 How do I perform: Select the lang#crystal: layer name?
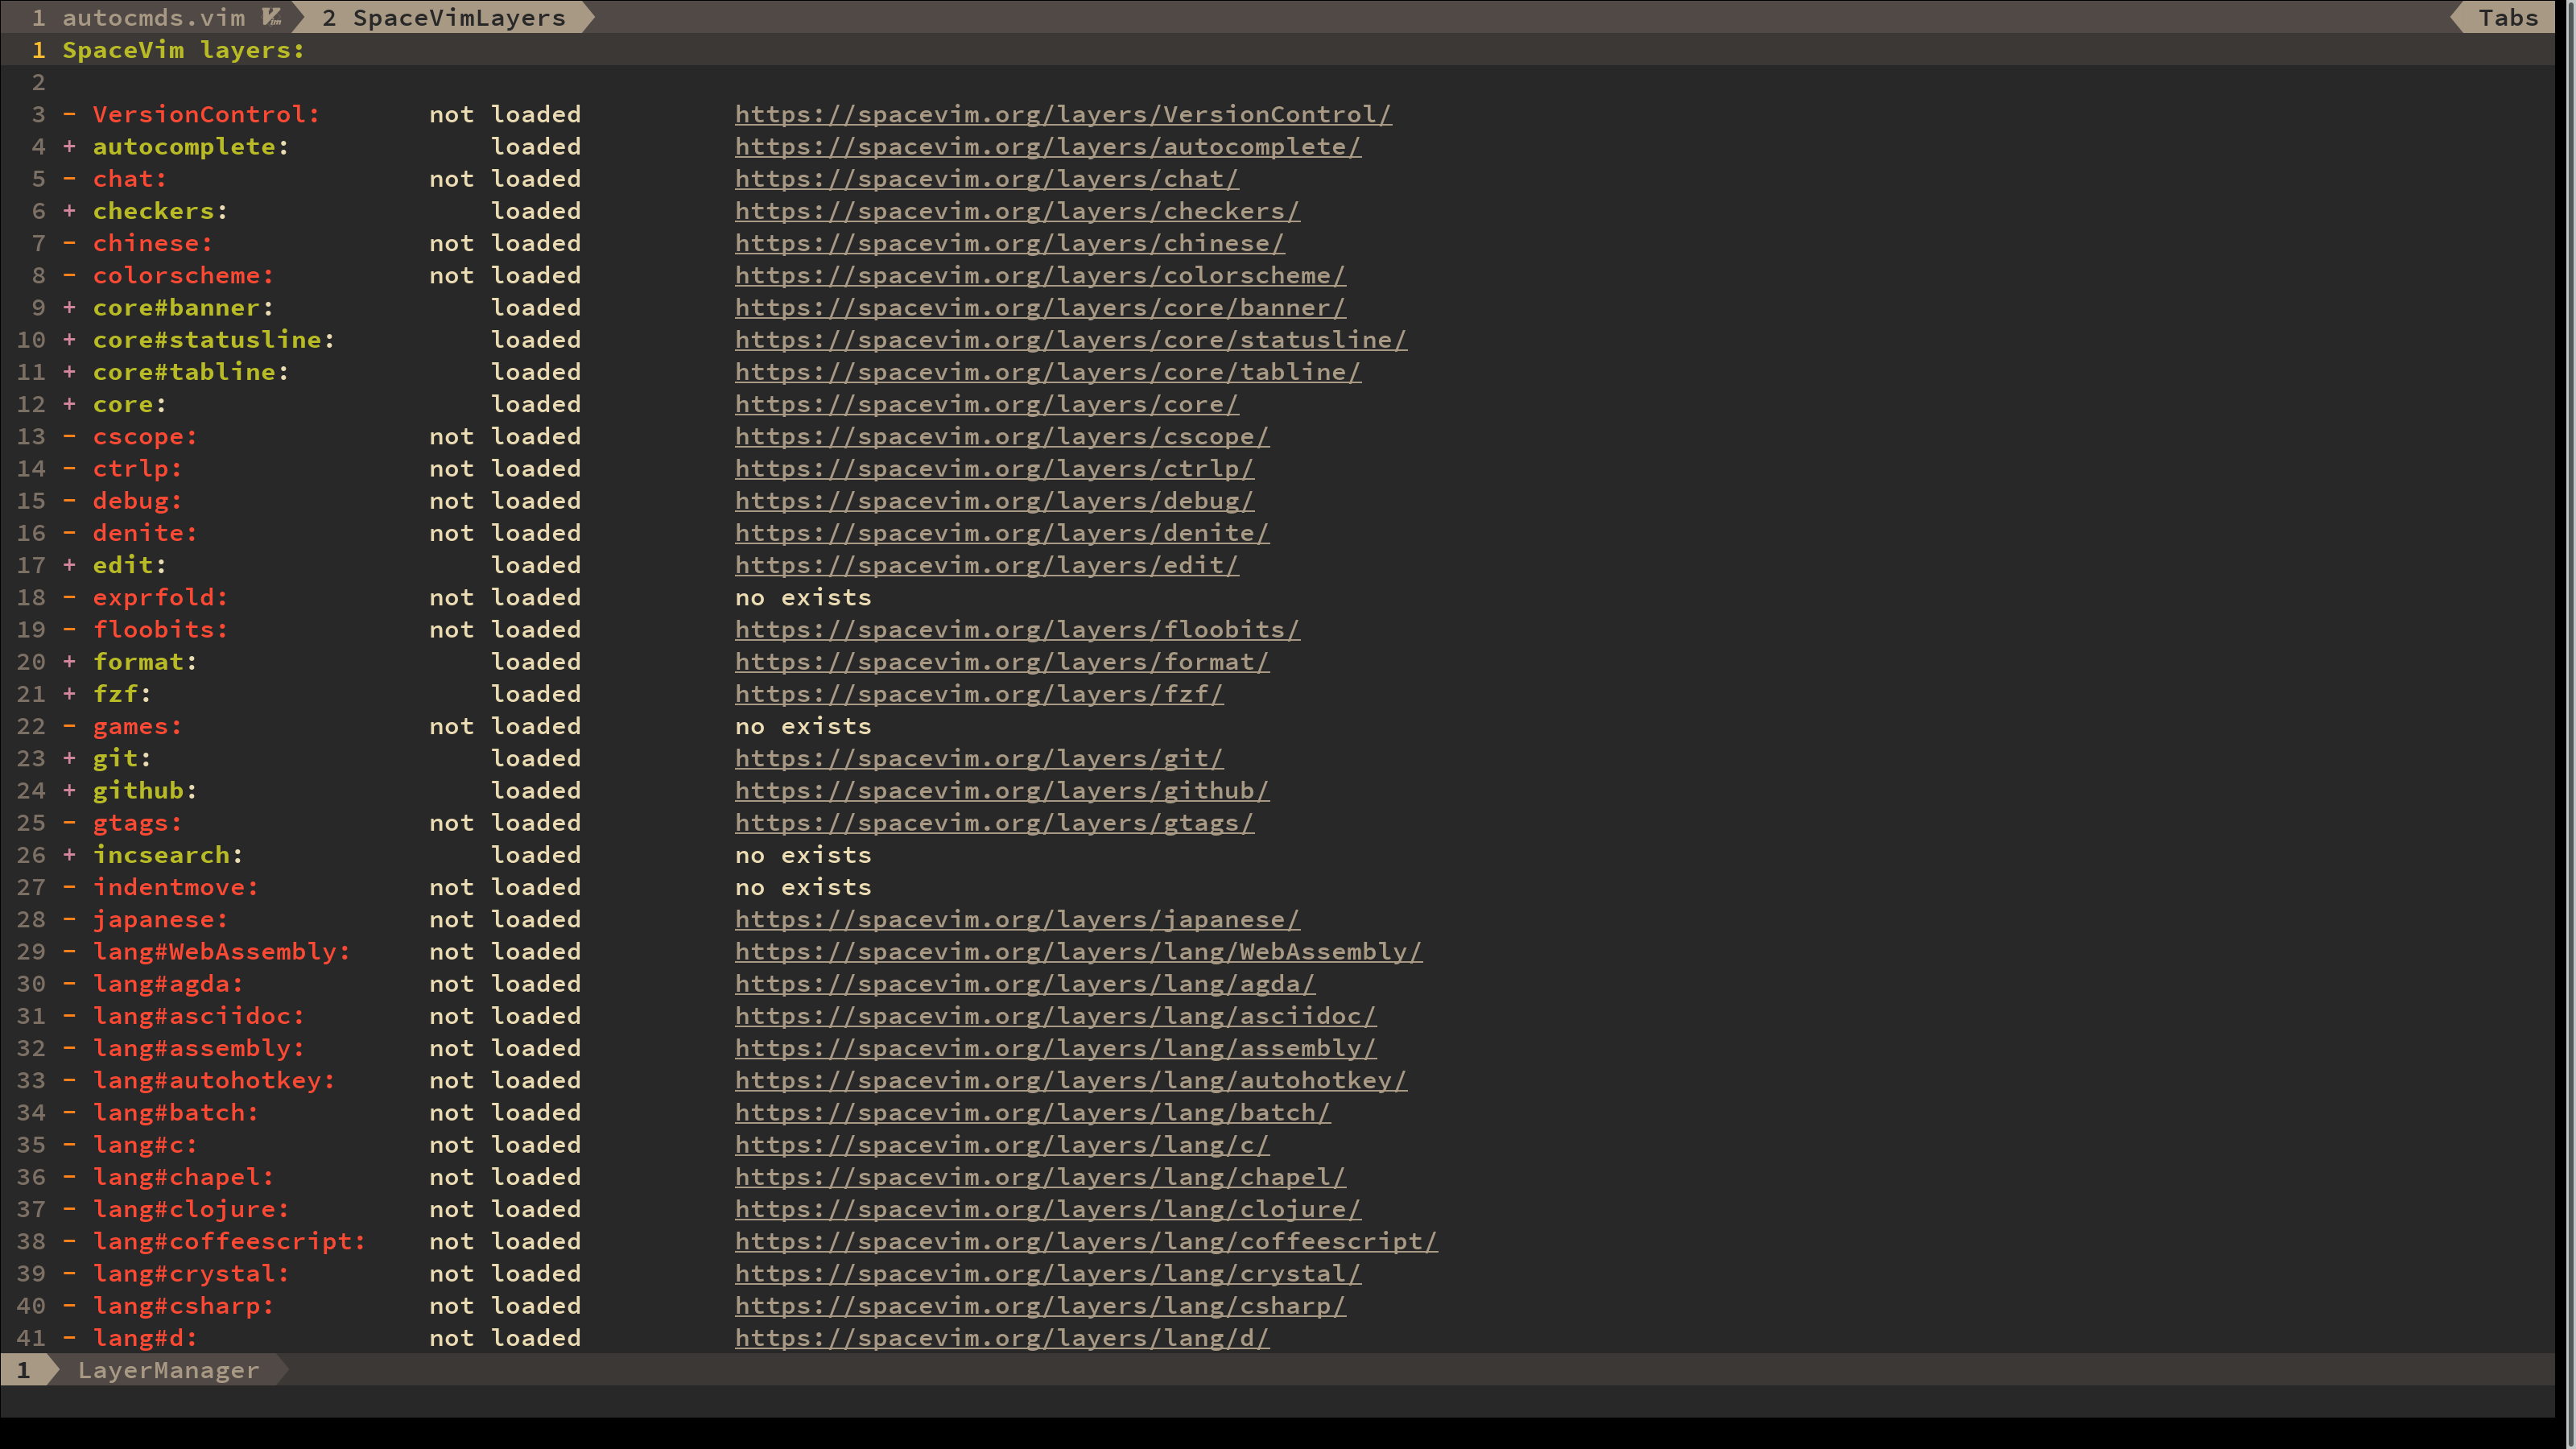pos(191,1274)
